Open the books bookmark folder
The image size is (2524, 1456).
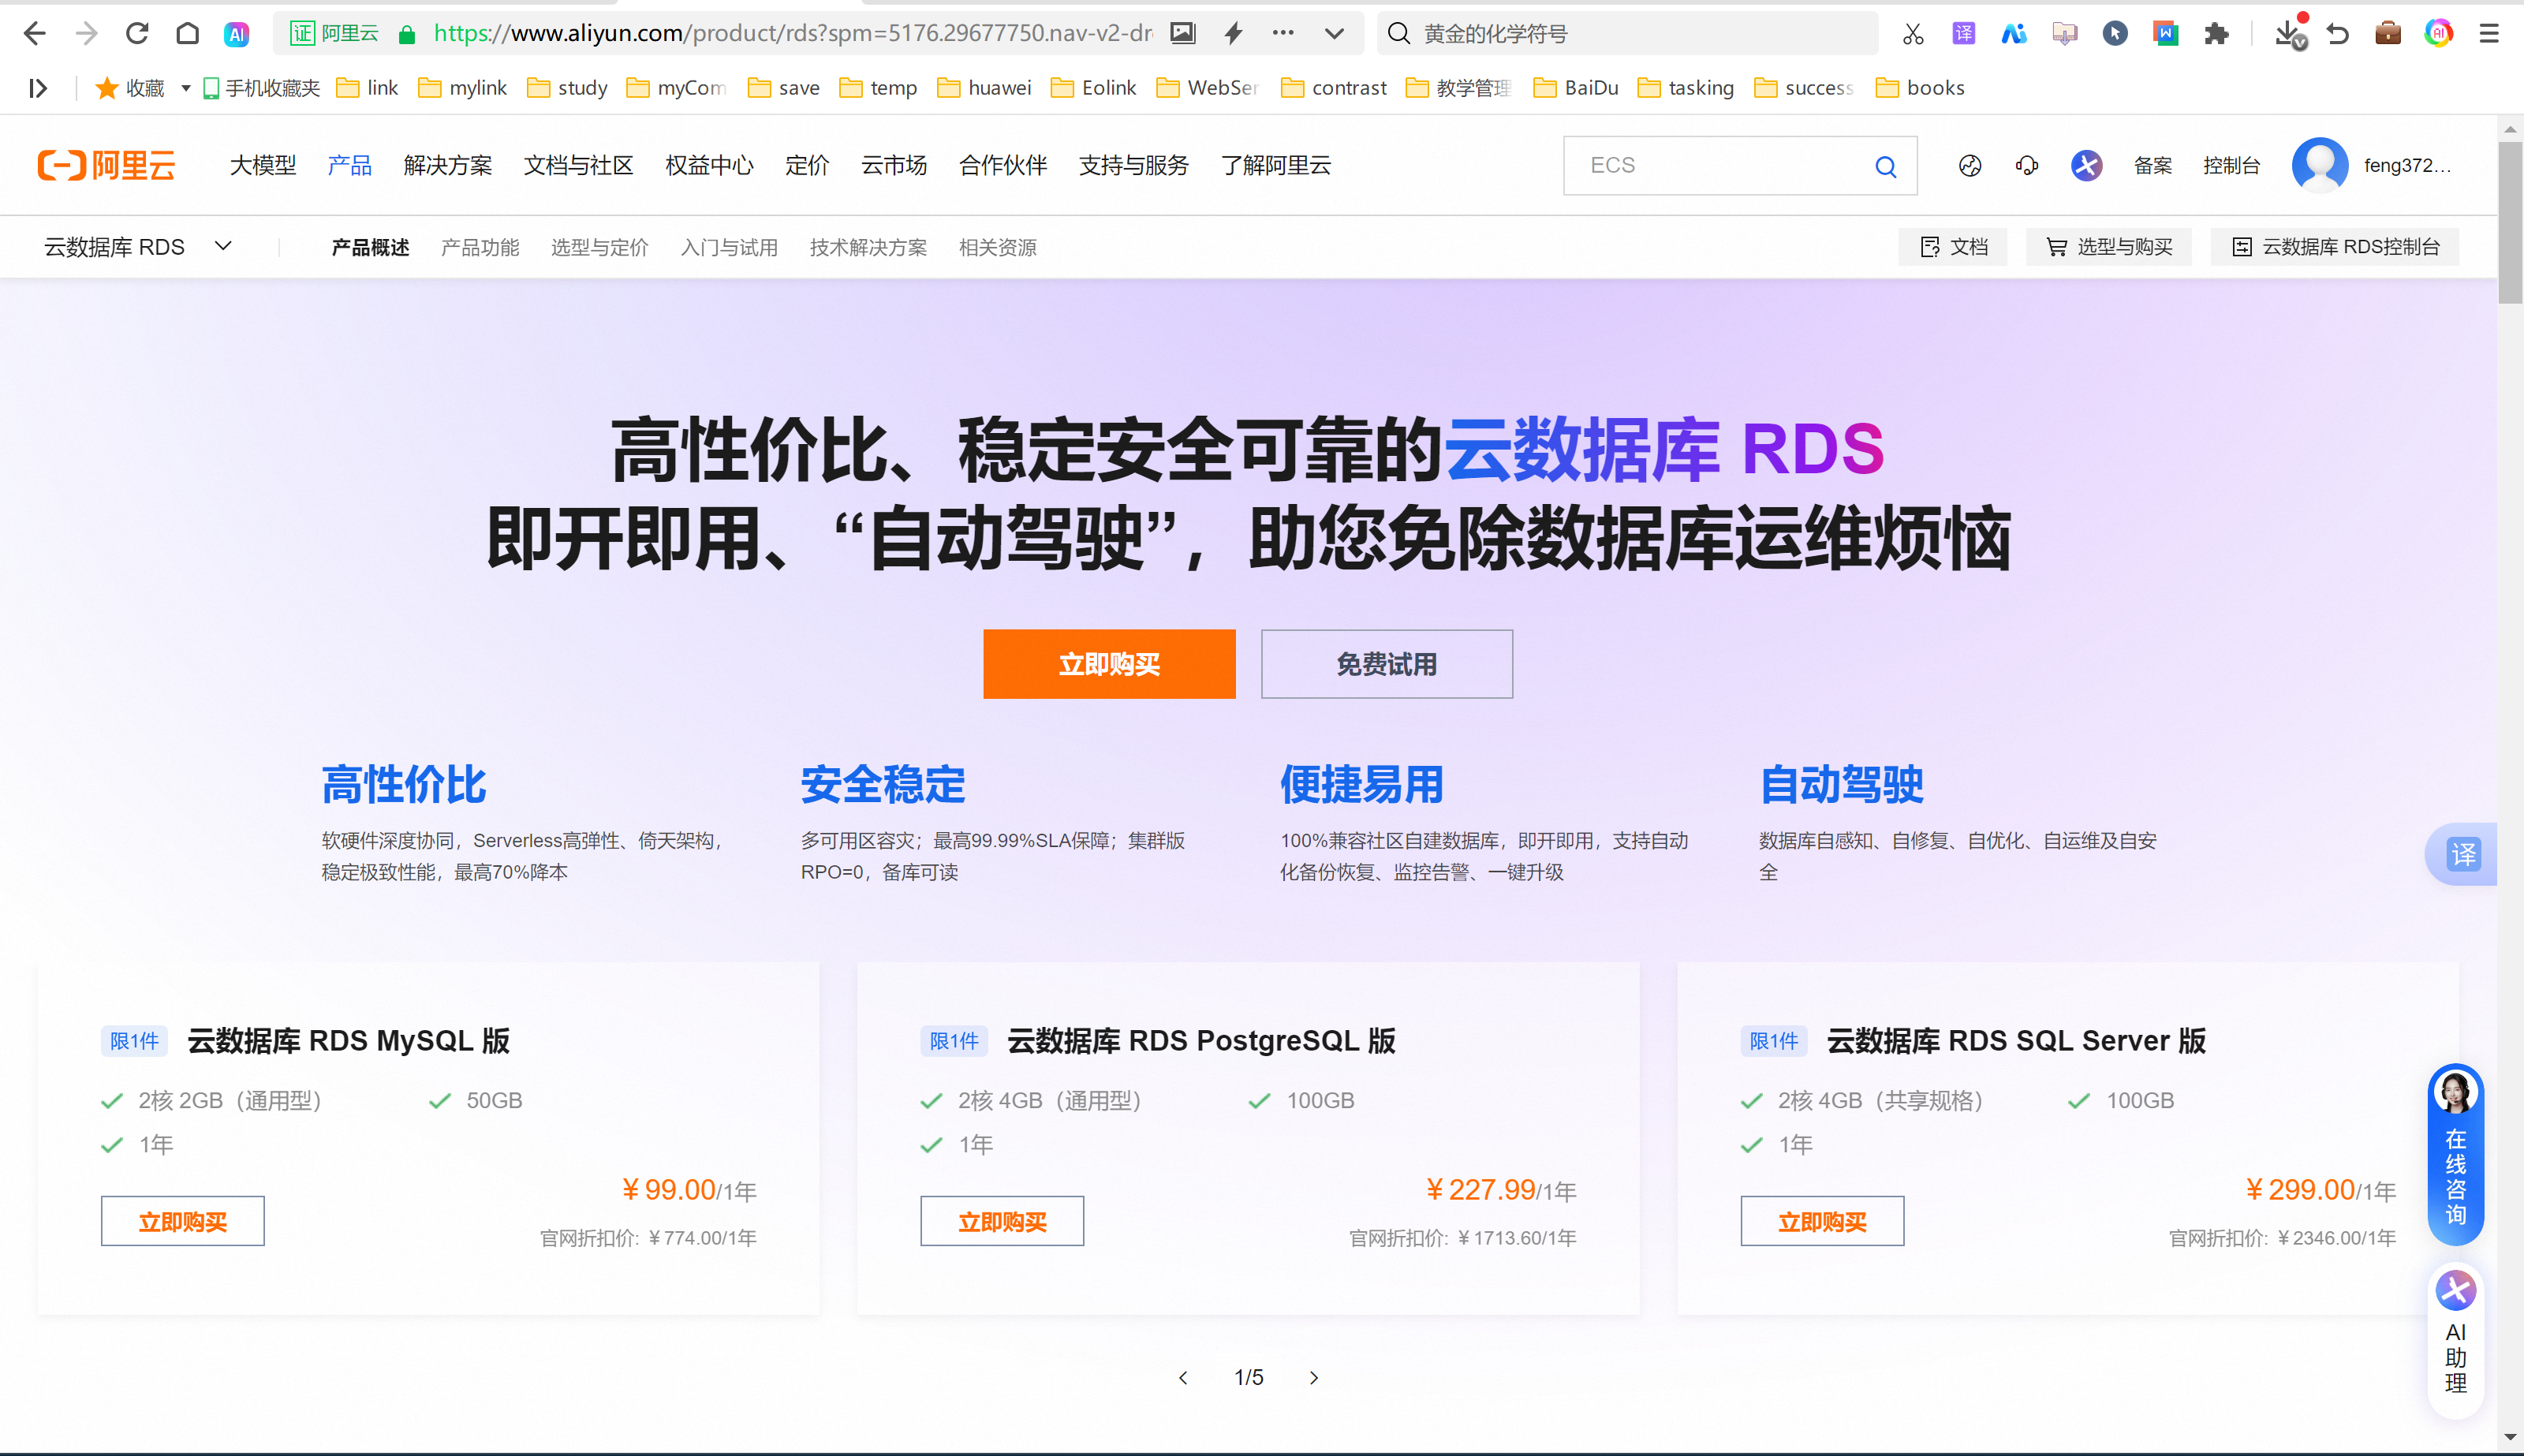point(1920,88)
